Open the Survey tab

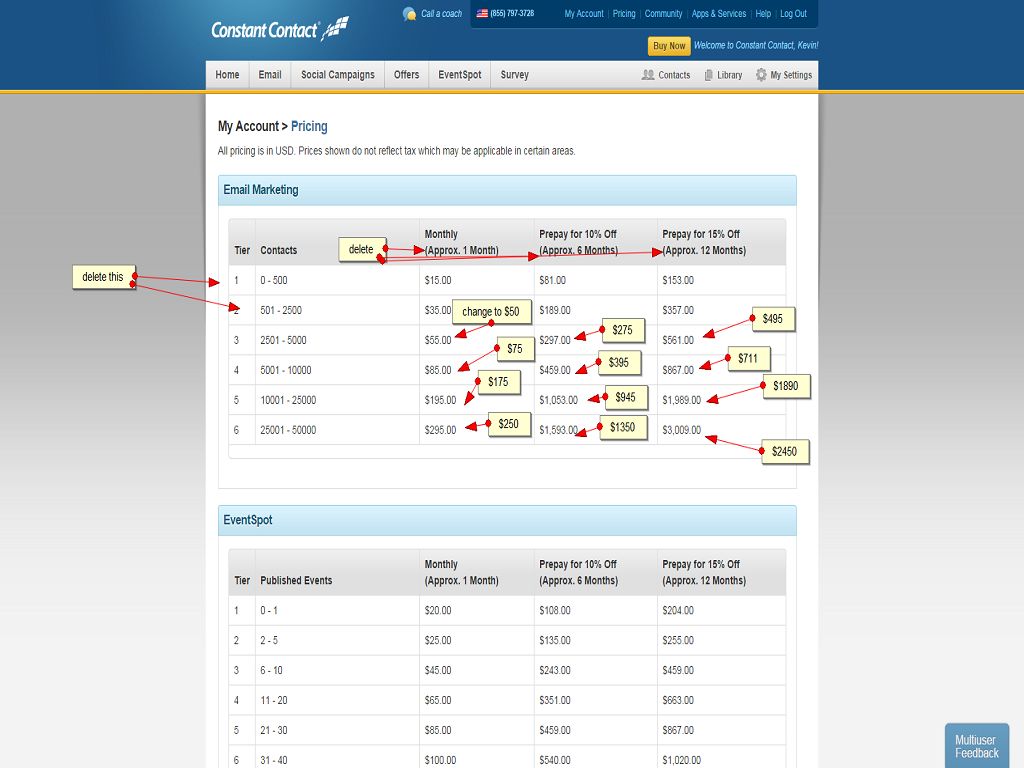pos(515,74)
